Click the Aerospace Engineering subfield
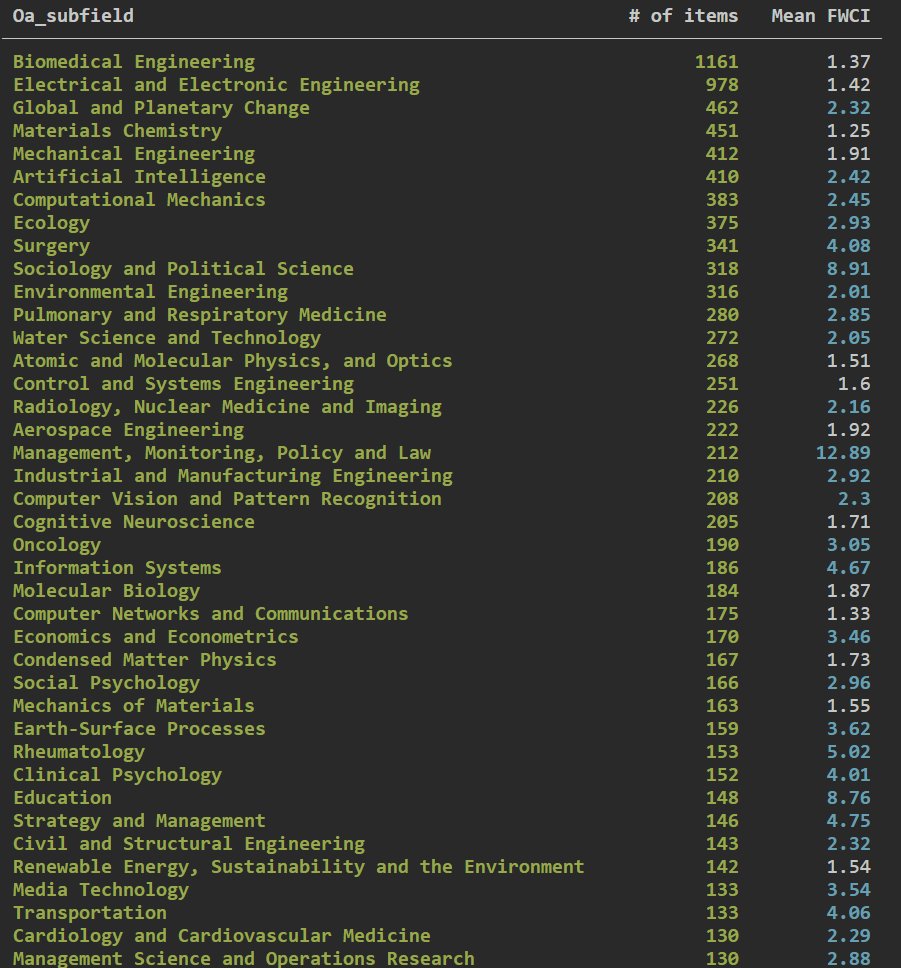Screen dimensions: 901x968 coord(128,430)
